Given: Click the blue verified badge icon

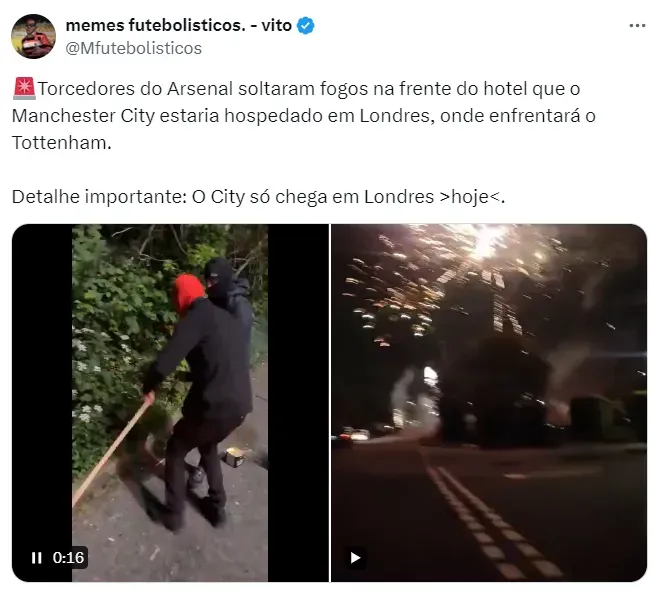Looking at the screenshot, I should pyautogui.click(x=306, y=26).
